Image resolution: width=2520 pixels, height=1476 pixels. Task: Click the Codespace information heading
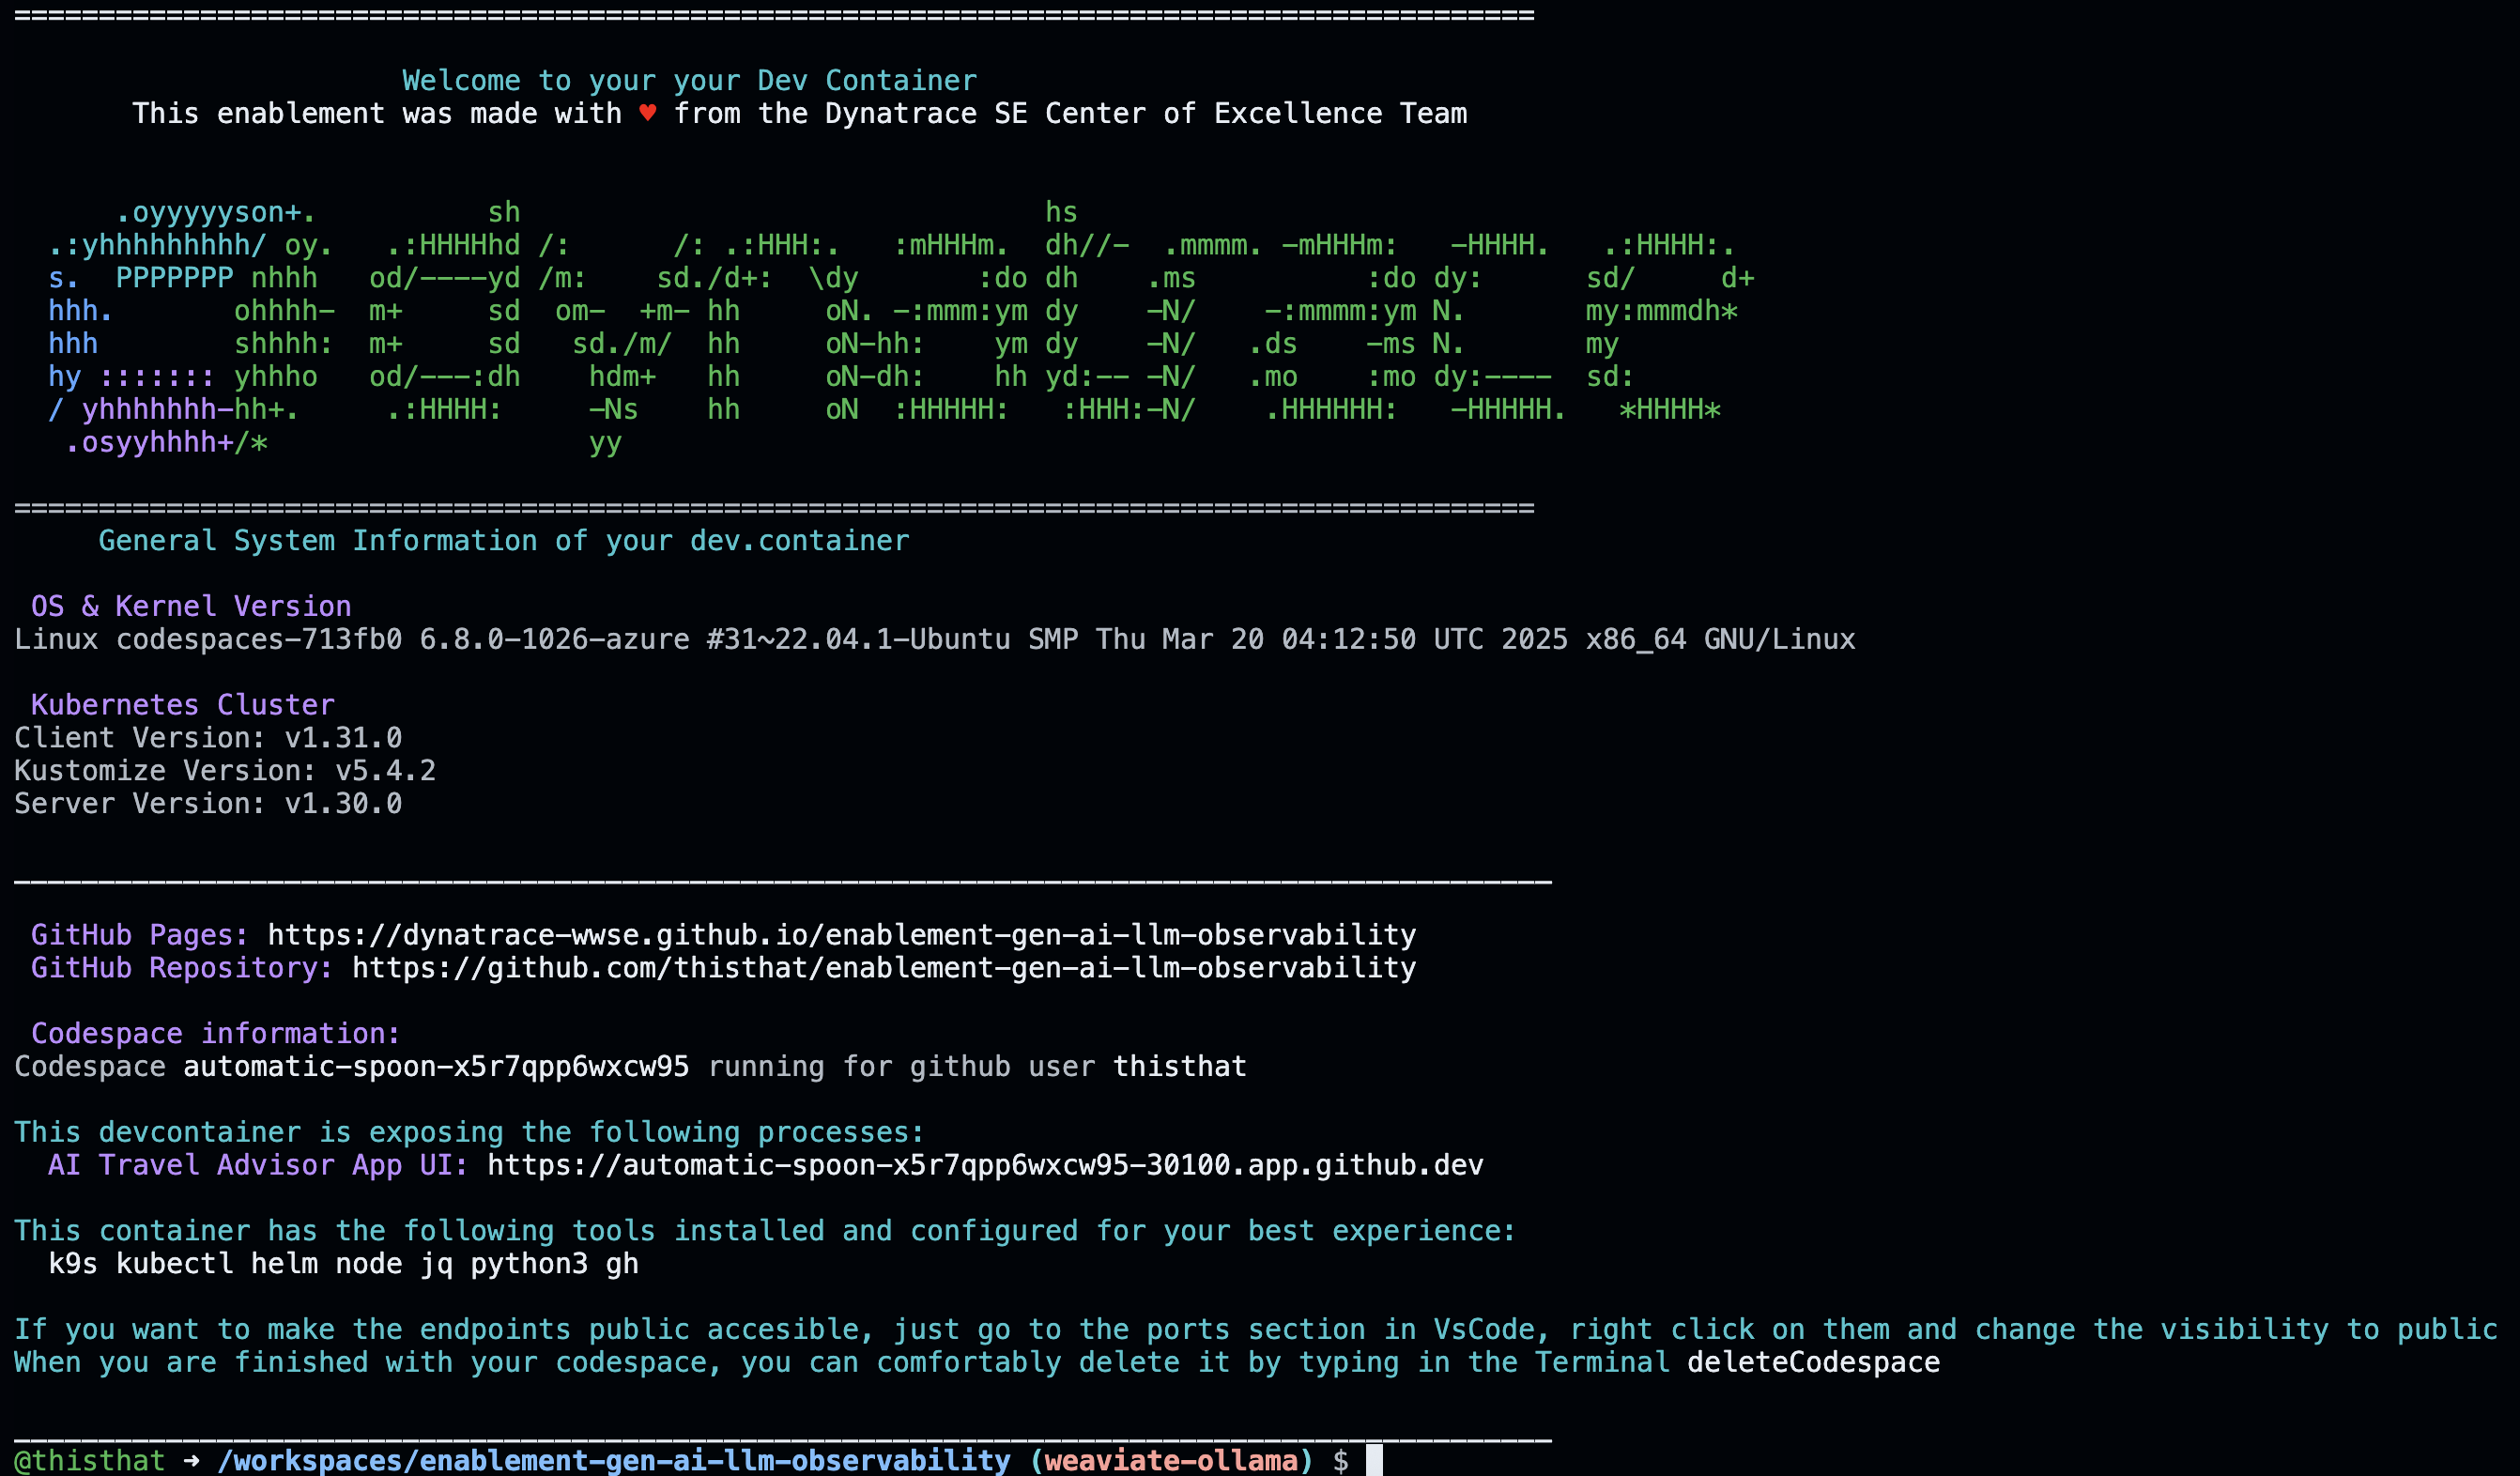216,1033
